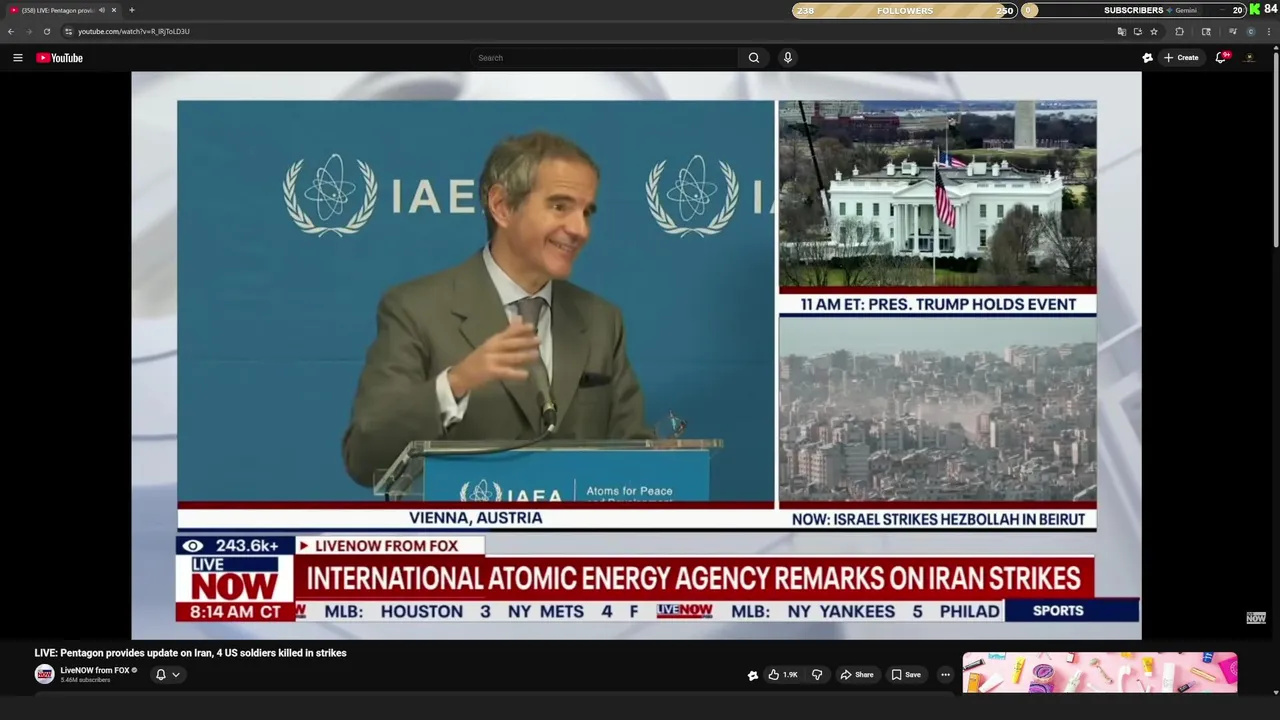1280x720 pixels.
Task: Click the video title 'LIVE: Pentagon provides update on Iran'
Action: 191,653
